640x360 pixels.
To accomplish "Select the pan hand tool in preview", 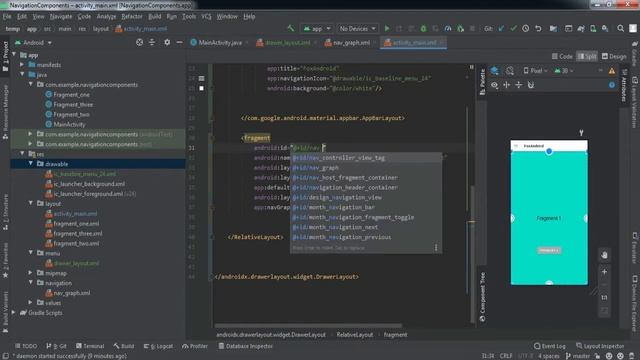I will pos(604,255).
